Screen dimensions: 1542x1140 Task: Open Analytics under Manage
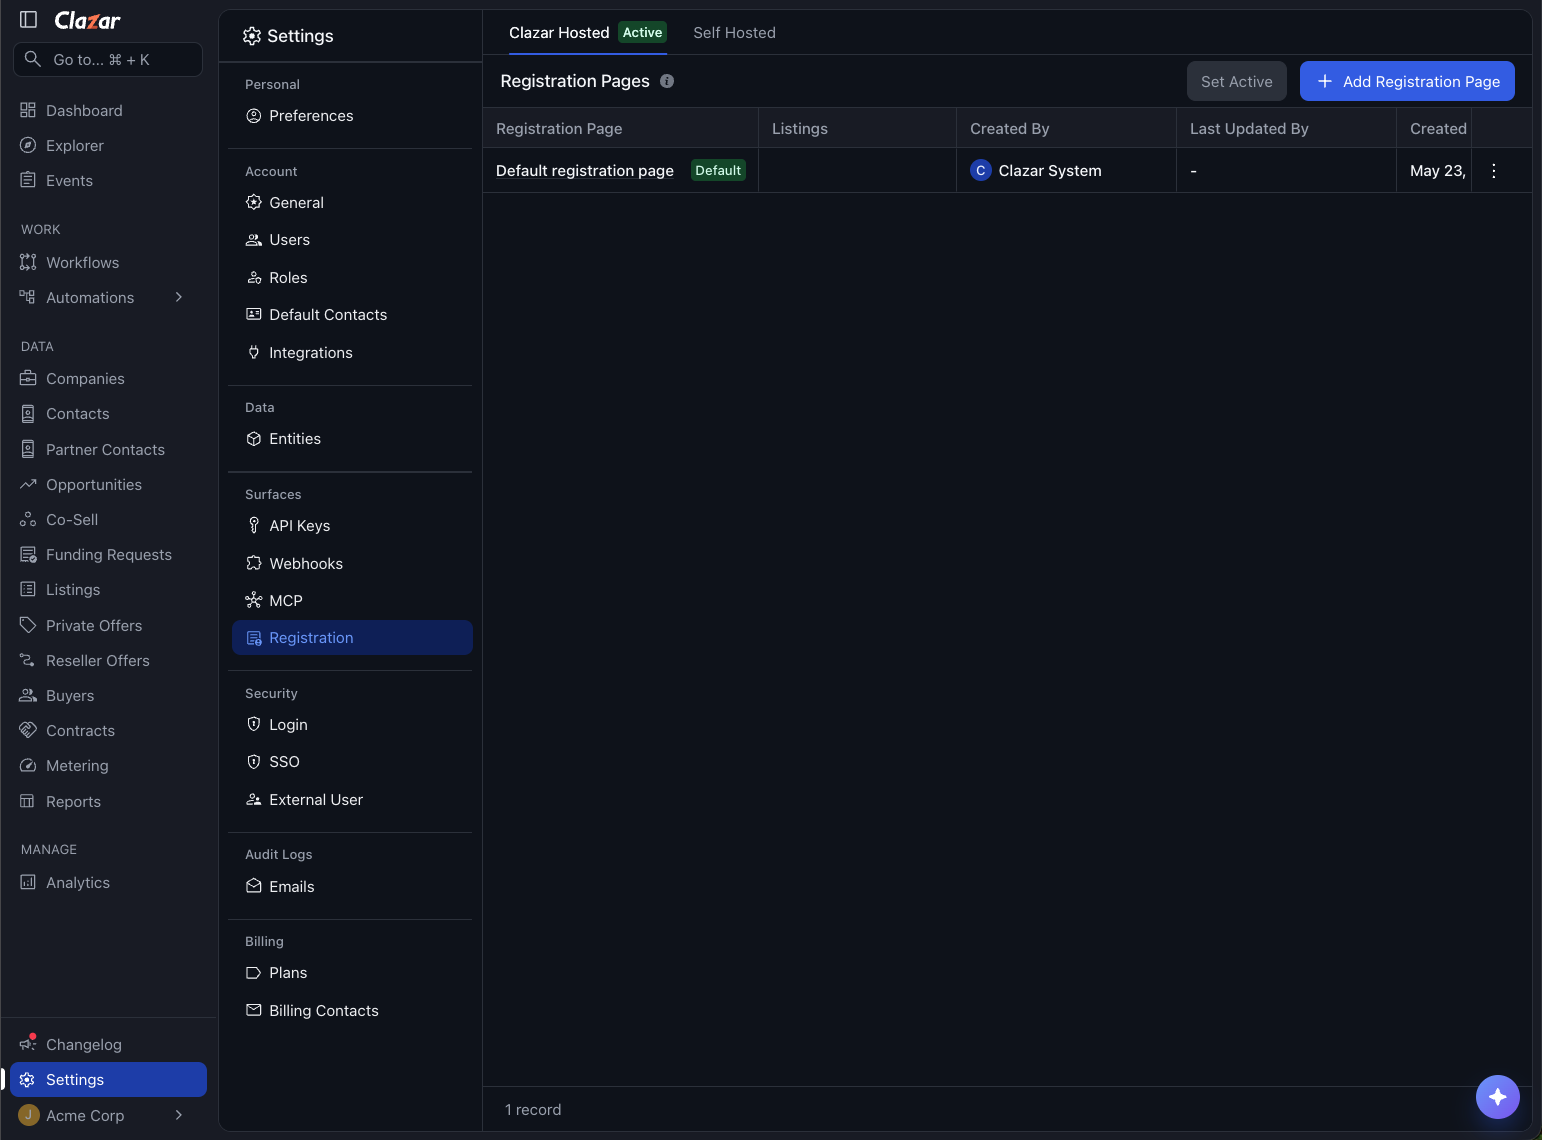[108, 883]
